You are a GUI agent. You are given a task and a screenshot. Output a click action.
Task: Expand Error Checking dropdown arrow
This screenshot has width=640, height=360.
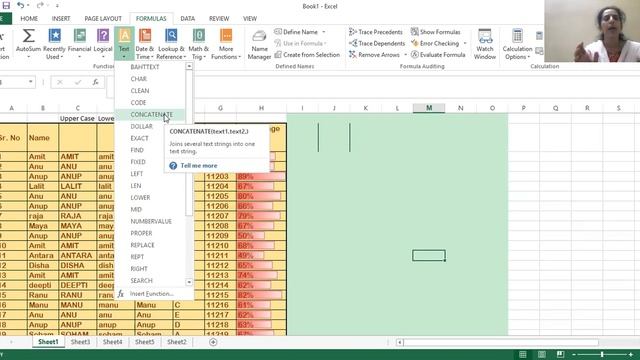coord(465,43)
